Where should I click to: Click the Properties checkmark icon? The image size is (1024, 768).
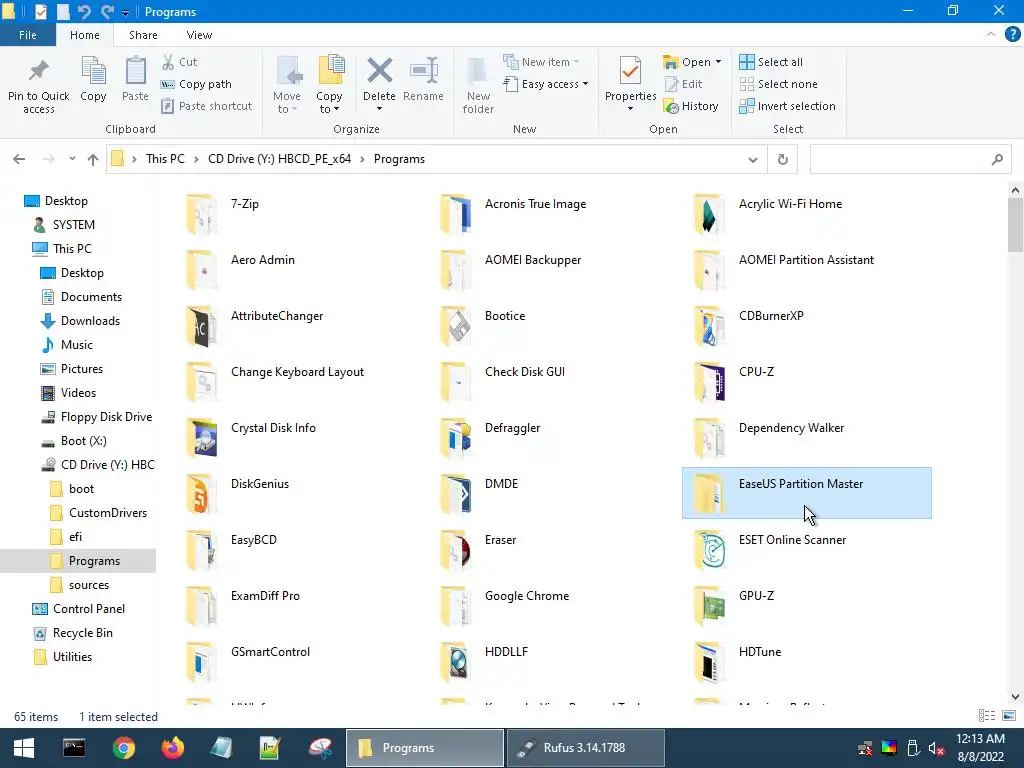[630, 71]
